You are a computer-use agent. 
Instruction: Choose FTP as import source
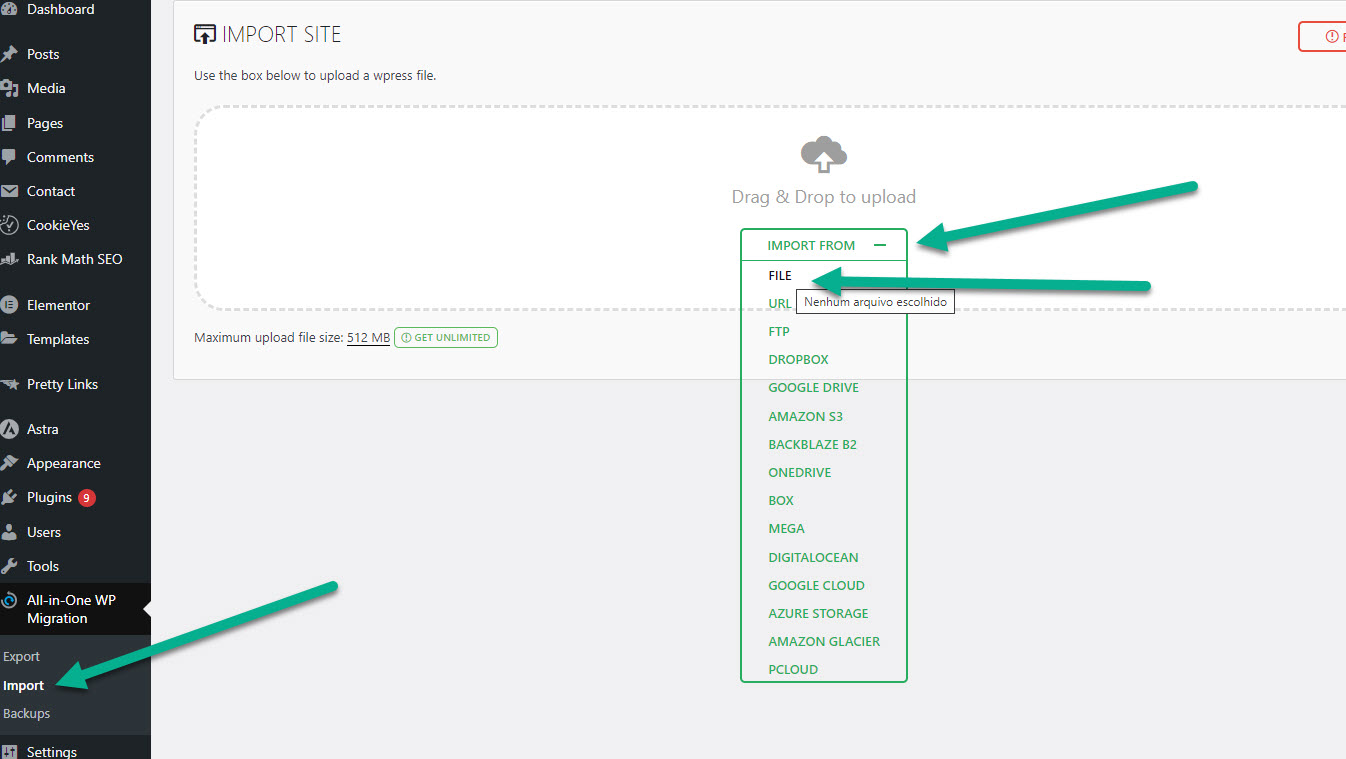tap(779, 331)
